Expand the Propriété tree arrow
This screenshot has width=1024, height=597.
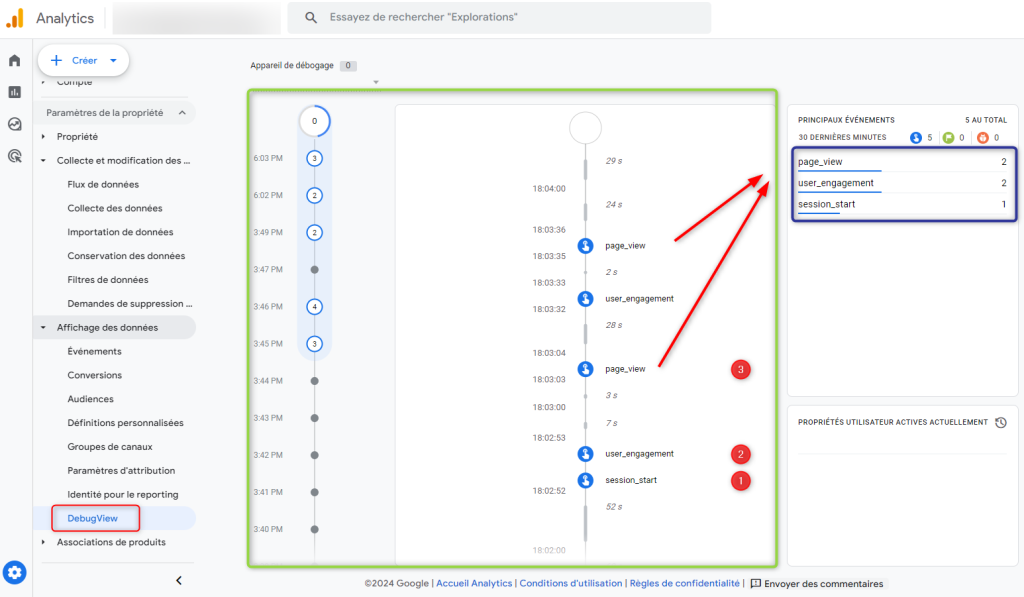43,137
